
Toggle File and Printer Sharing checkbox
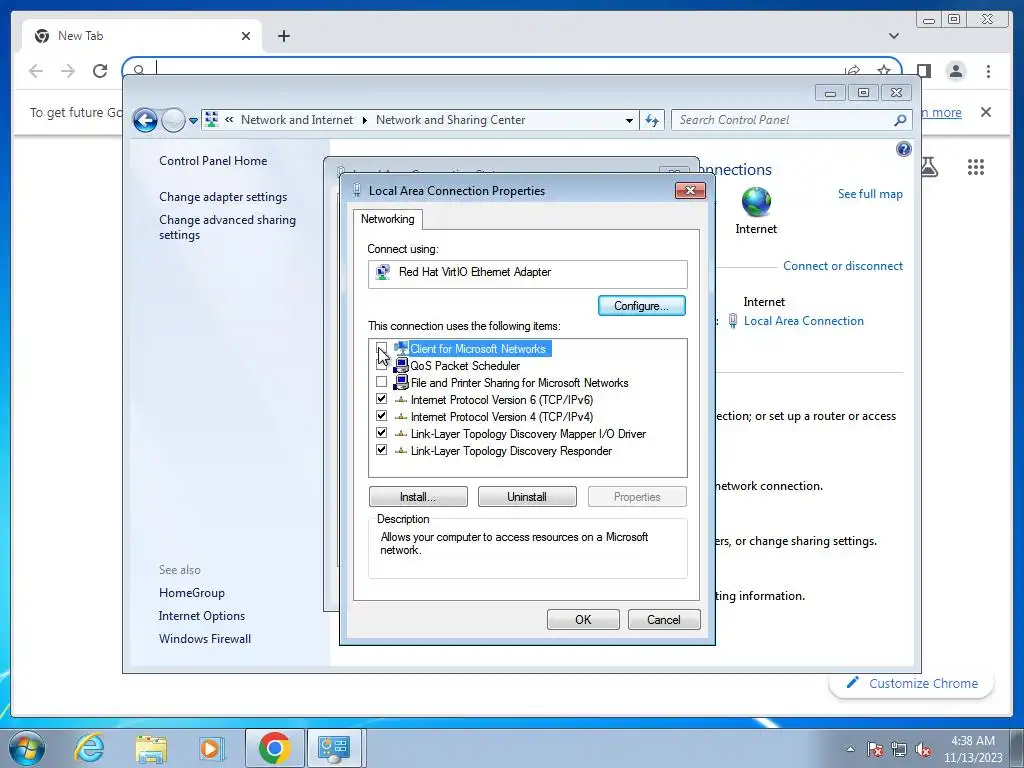(381, 382)
